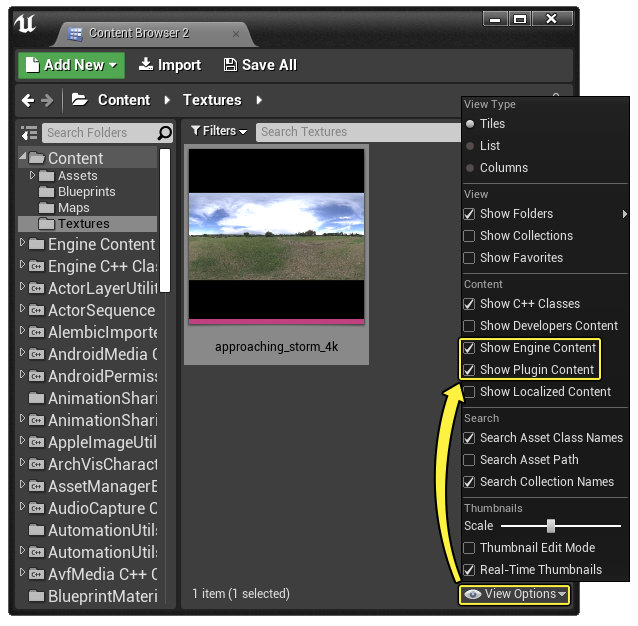Uncheck Show Engine Content
638x626 pixels.
pos(469,348)
